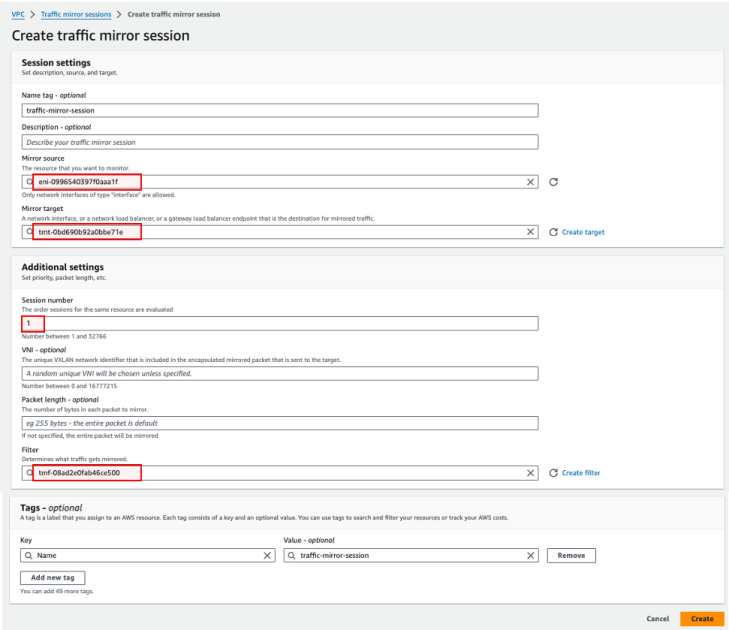The image size is (729, 630).
Task: Clear the Mirror target field
Action: [530, 232]
